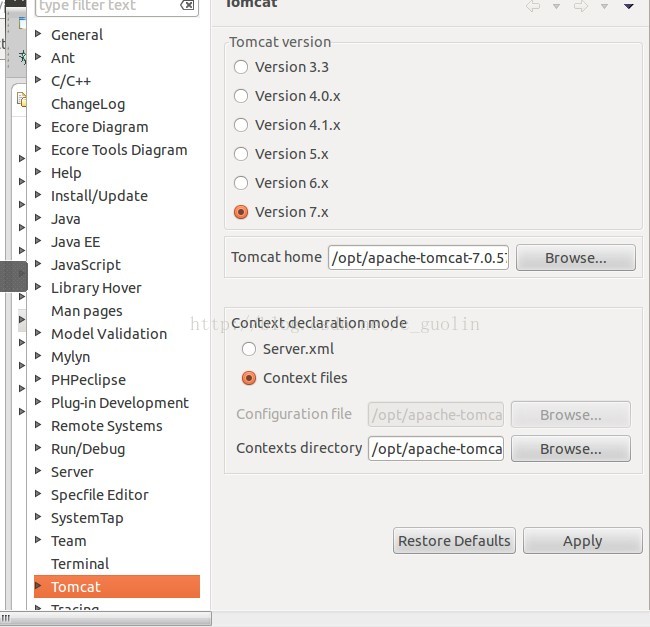Viewport: 650px width, 627px height.
Task: Expand the Tomcat preferences node
Action: [x=38, y=586]
